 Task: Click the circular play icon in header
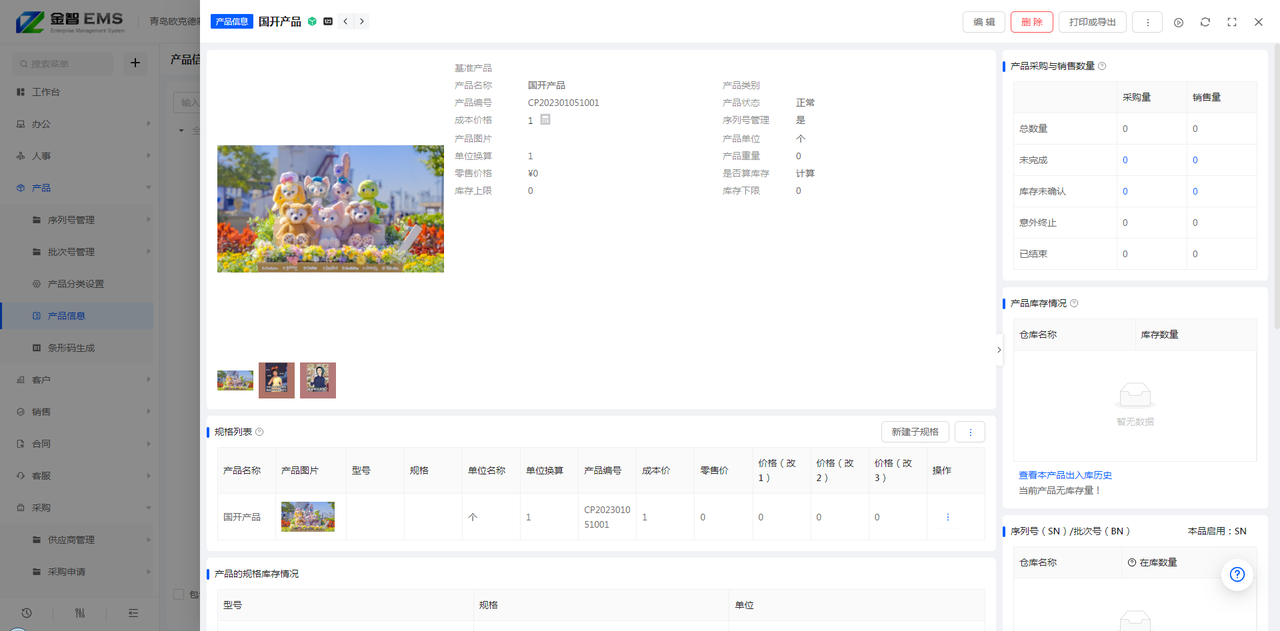tap(1179, 22)
